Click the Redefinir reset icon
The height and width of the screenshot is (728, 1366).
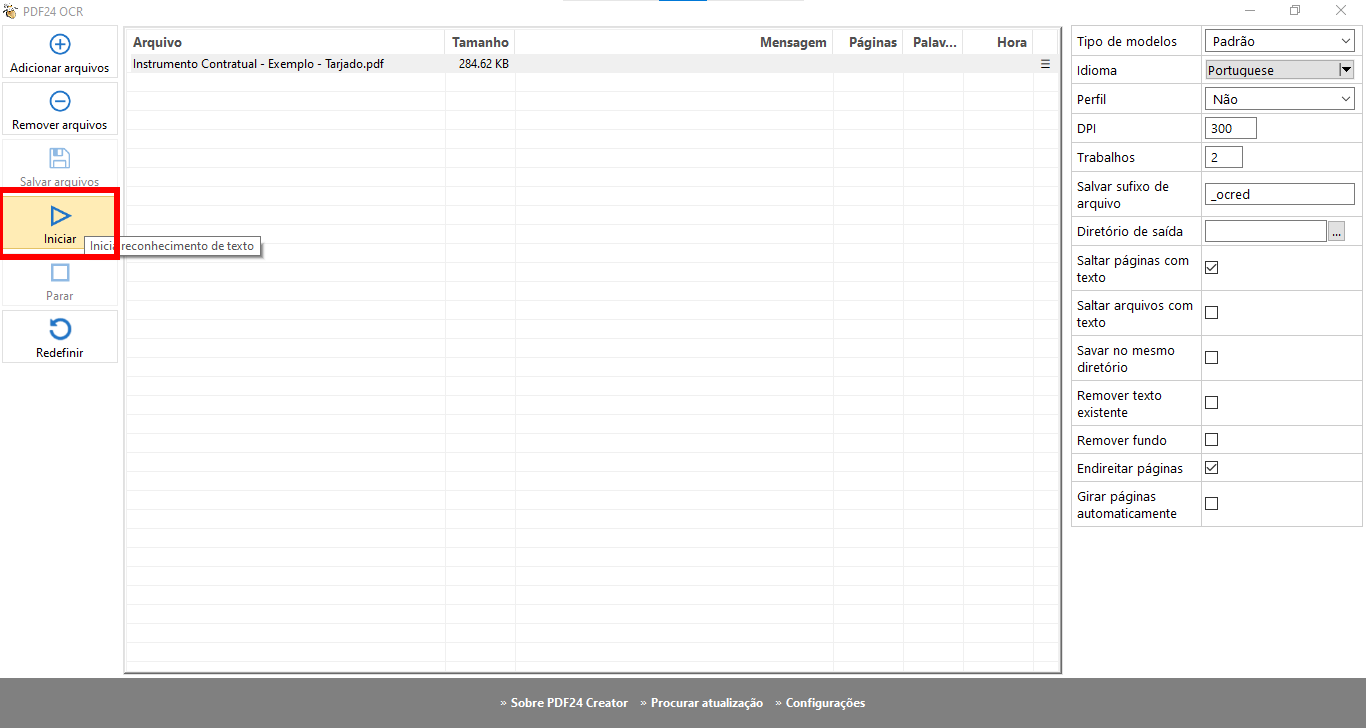(x=60, y=330)
